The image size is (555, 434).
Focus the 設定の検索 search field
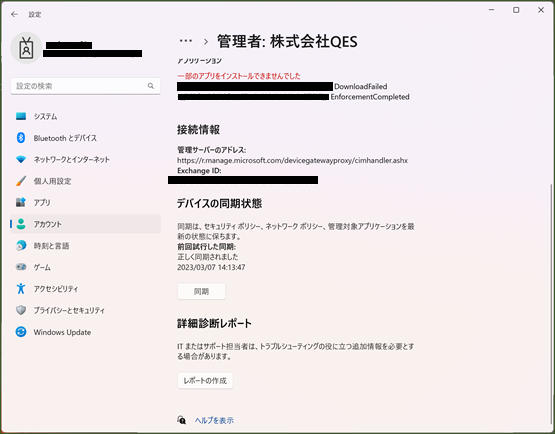(85, 86)
